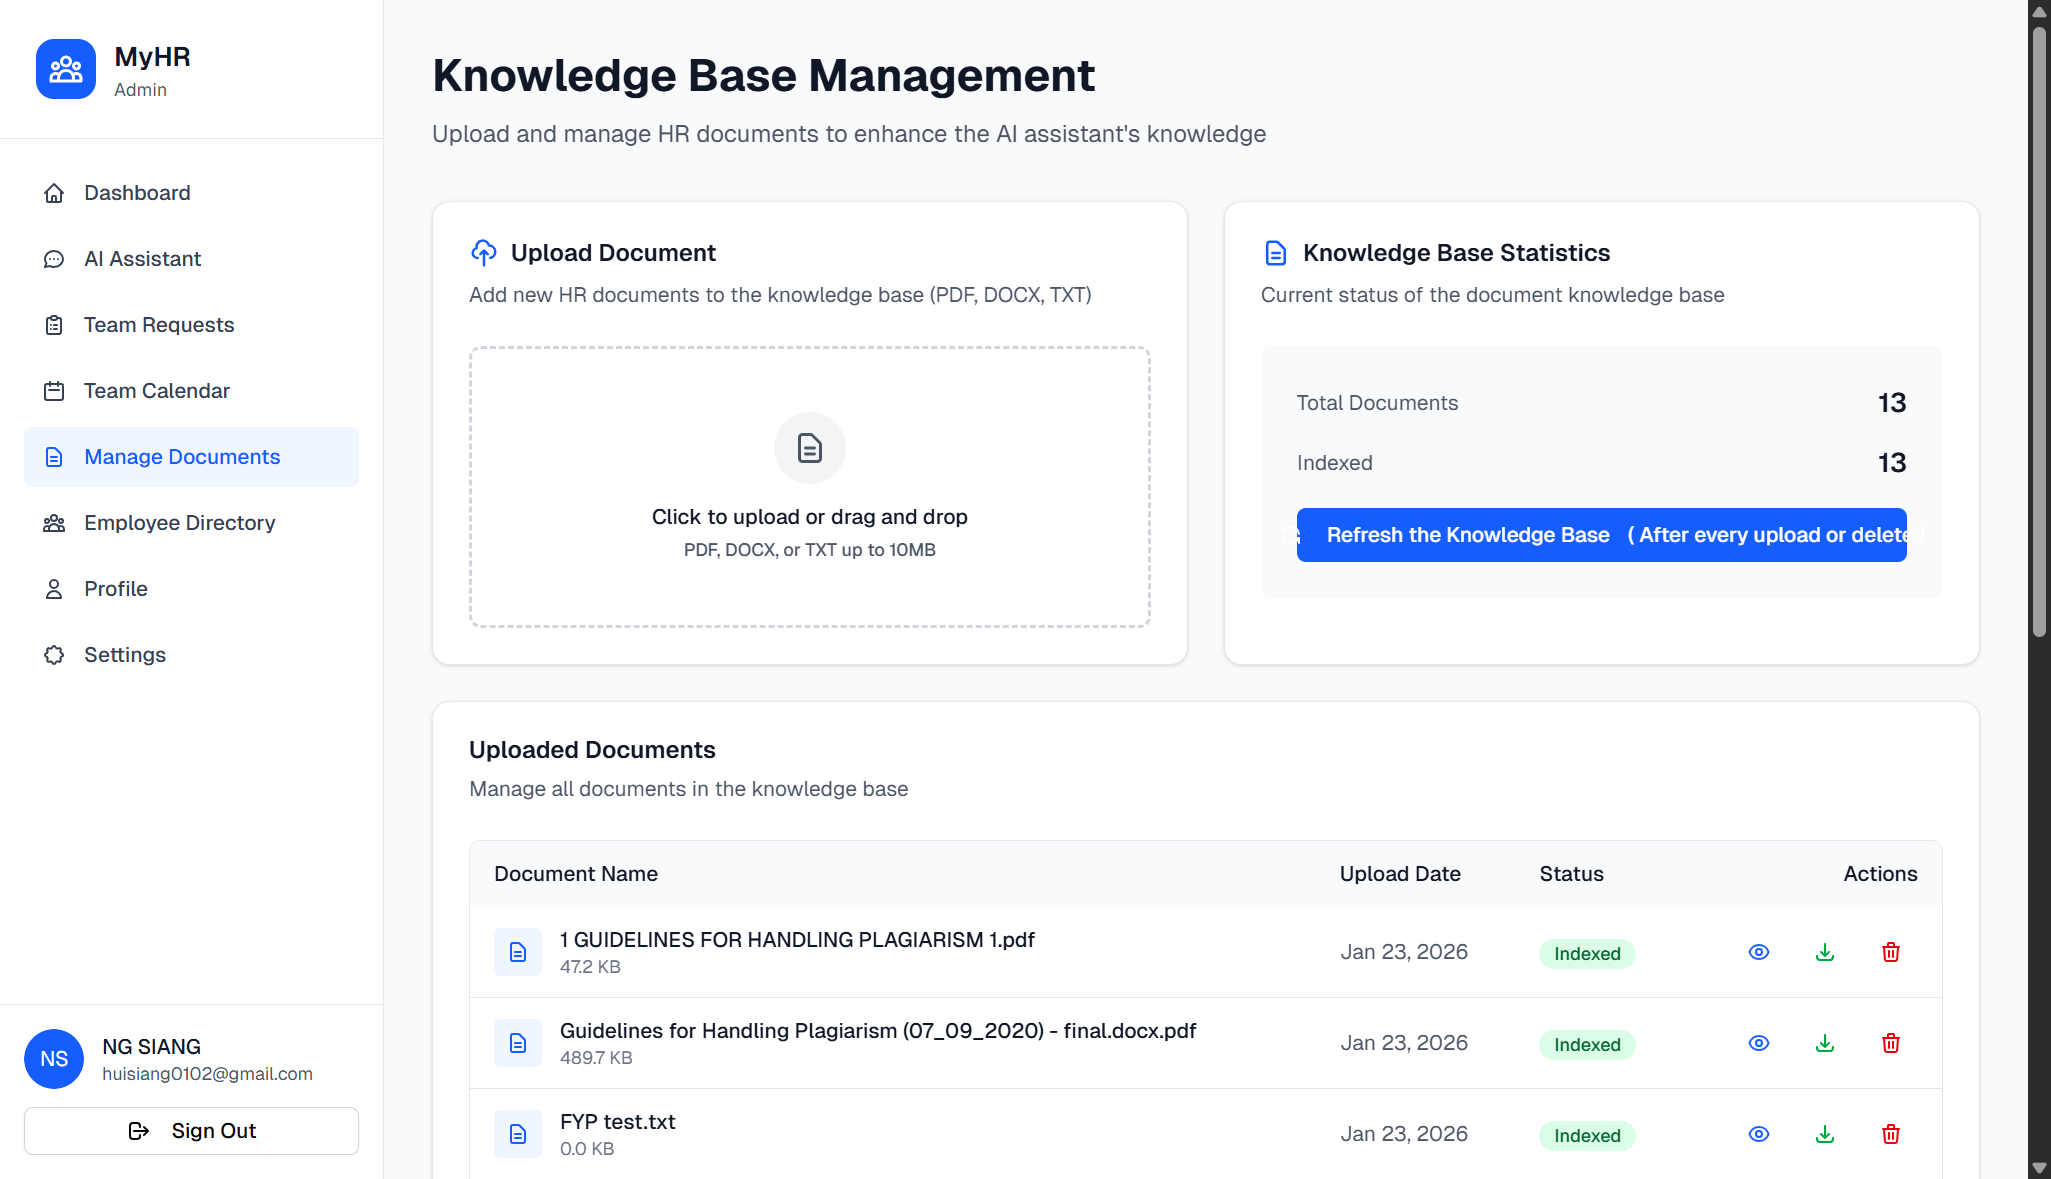Open the Dashboard page
Image resolution: width=2051 pixels, height=1179 pixels.
(137, 193)
